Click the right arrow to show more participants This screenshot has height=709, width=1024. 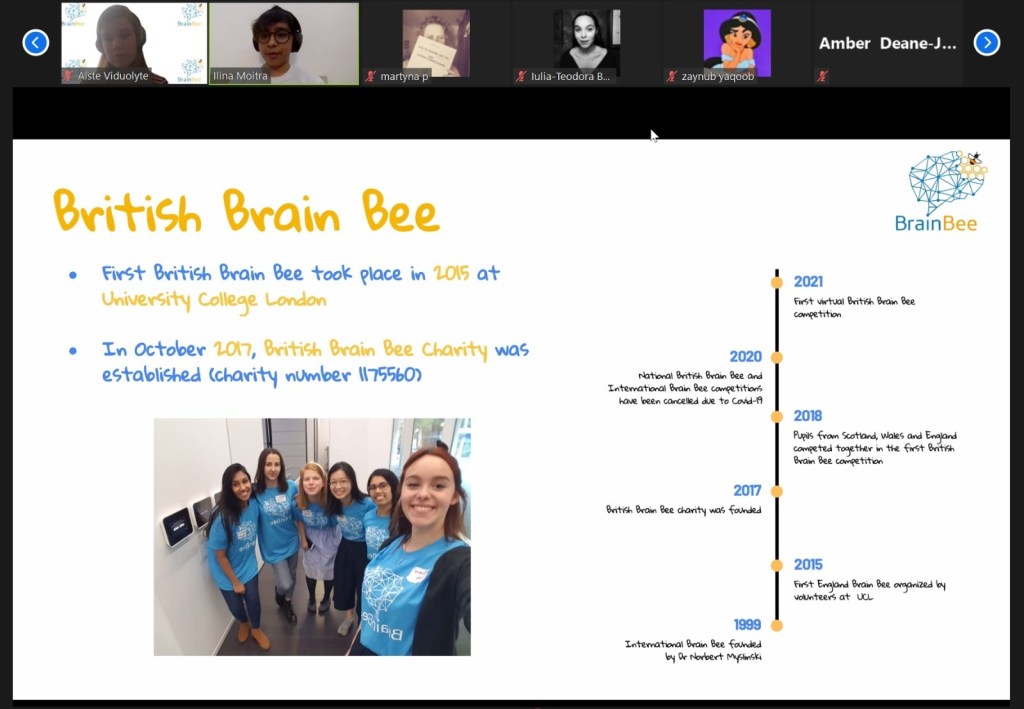coord(986,42)
